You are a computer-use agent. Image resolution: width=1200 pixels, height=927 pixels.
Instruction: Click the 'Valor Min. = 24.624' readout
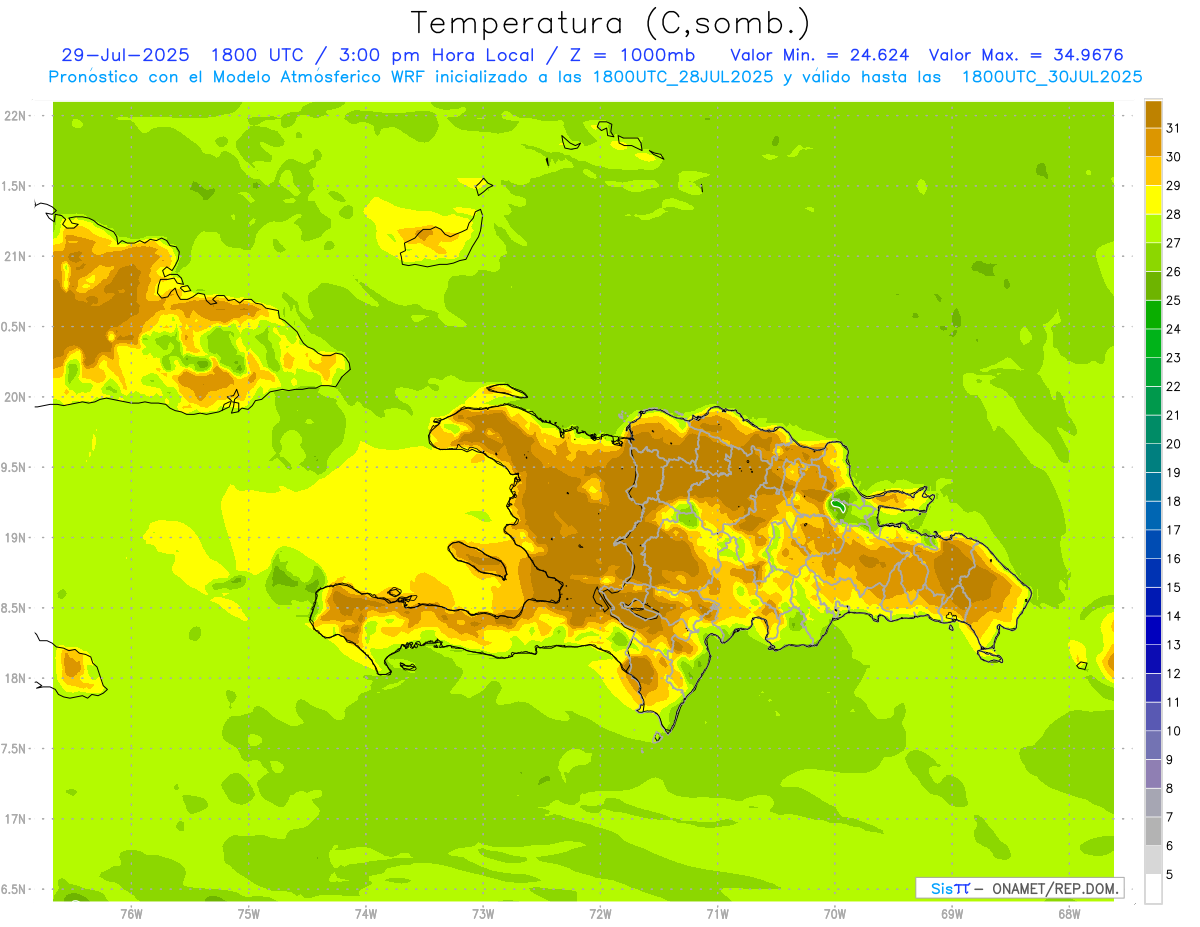820,55
